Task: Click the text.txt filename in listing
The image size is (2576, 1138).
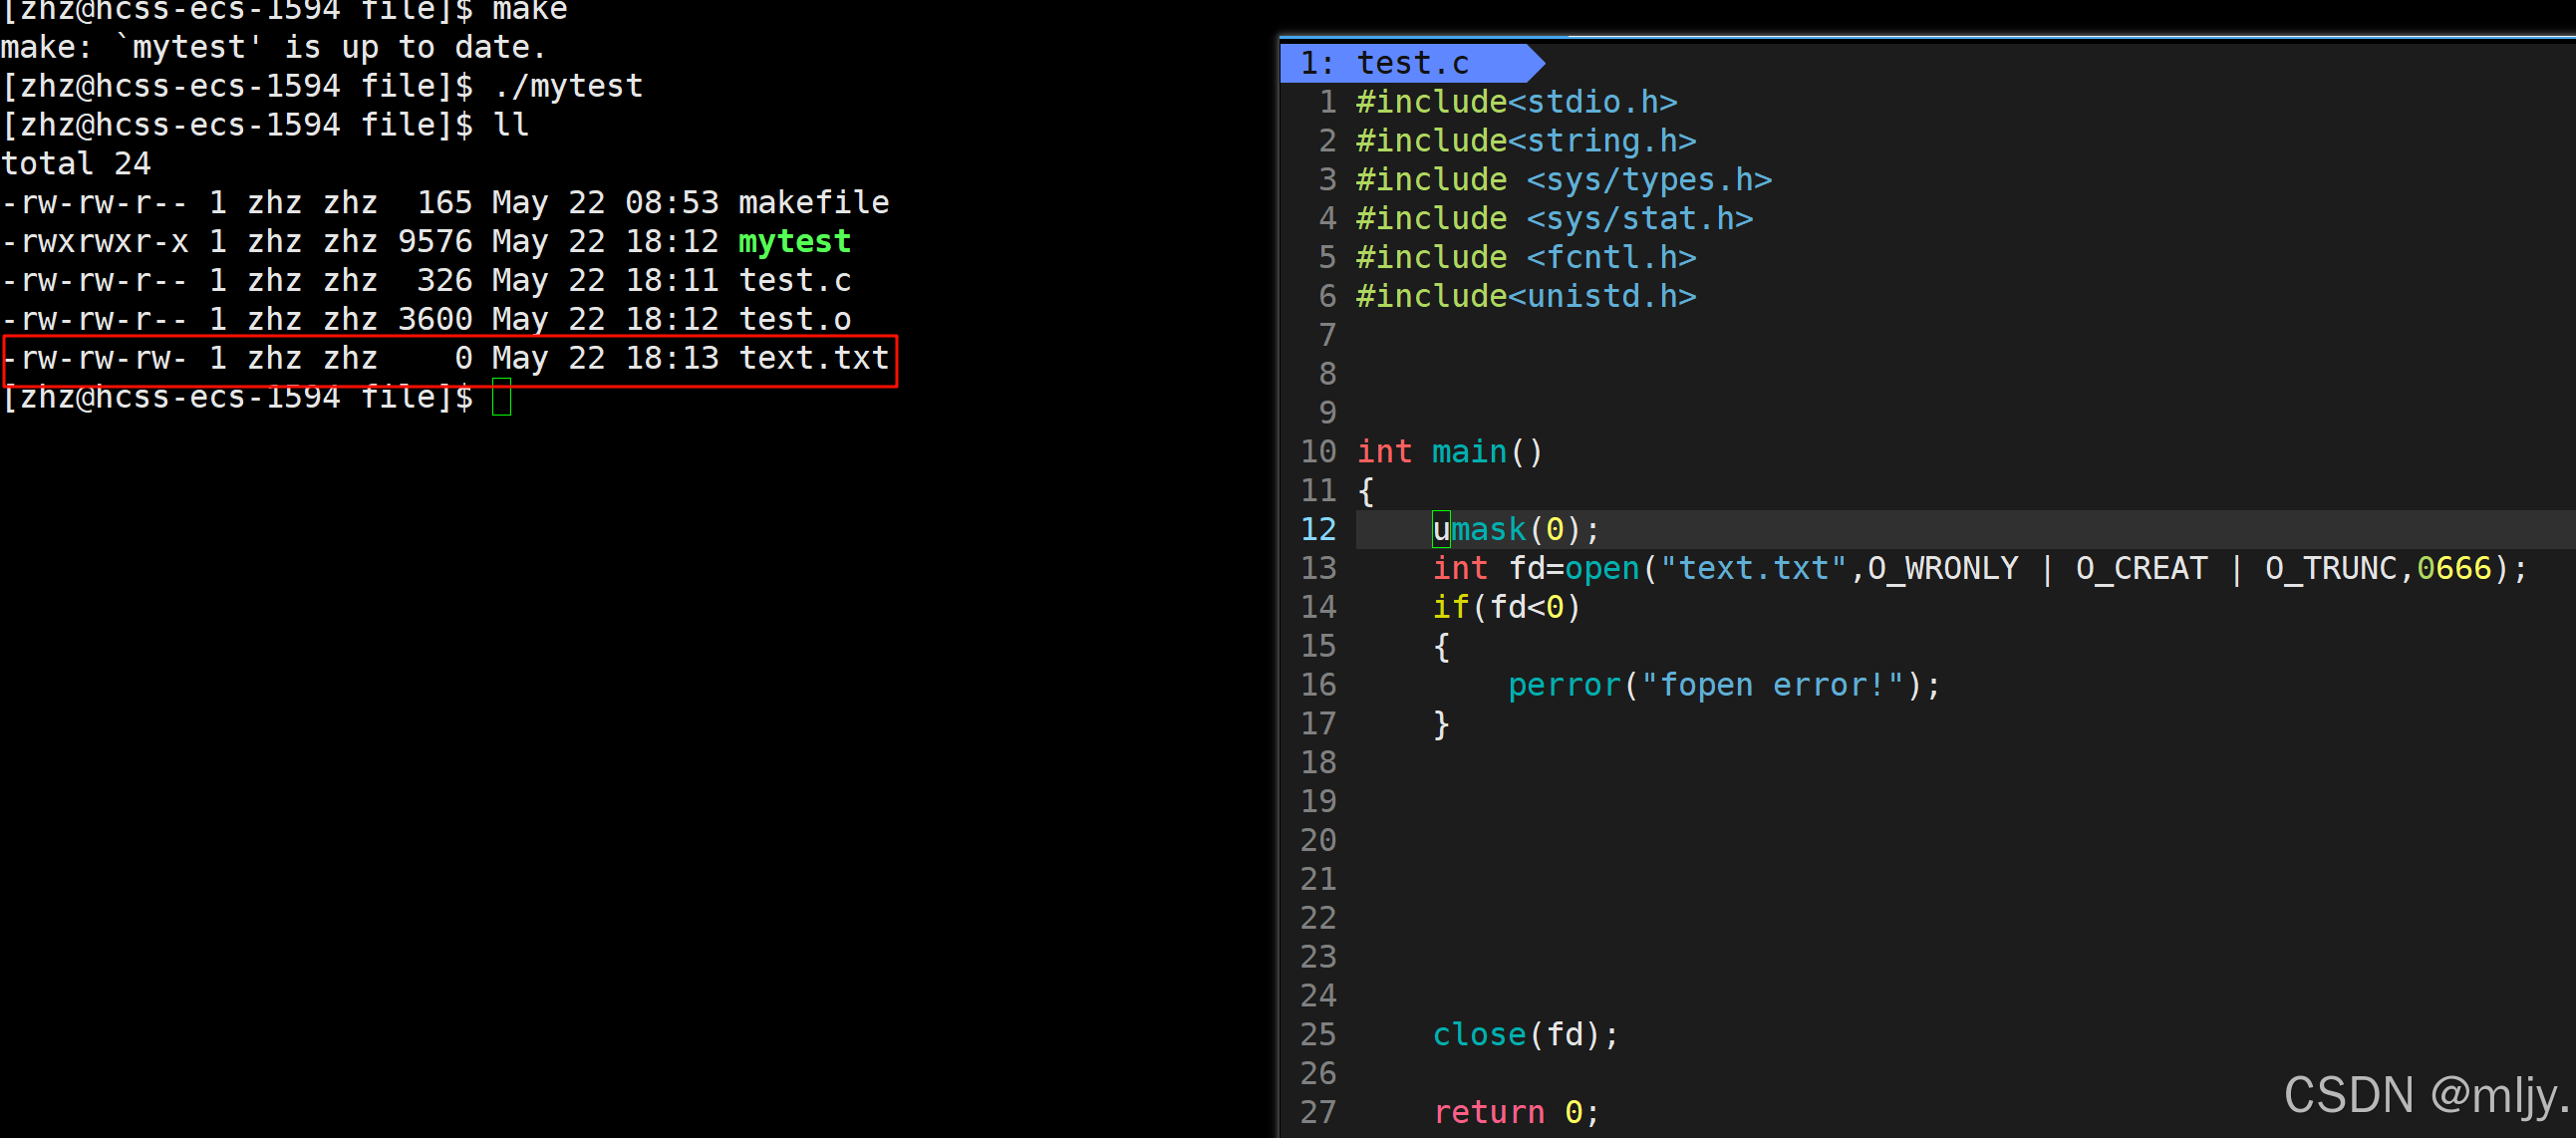Action: tap(813, 358)
